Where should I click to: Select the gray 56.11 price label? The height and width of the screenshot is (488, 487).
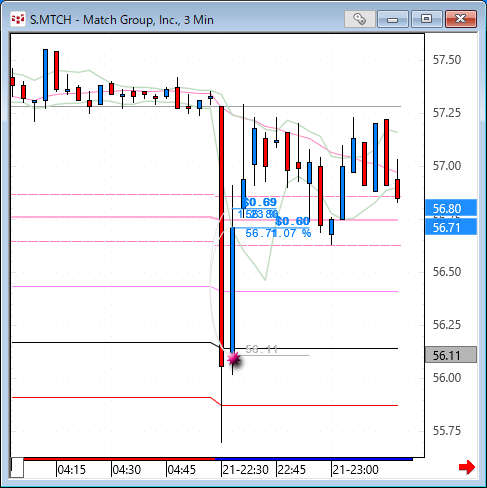(451, 355)
